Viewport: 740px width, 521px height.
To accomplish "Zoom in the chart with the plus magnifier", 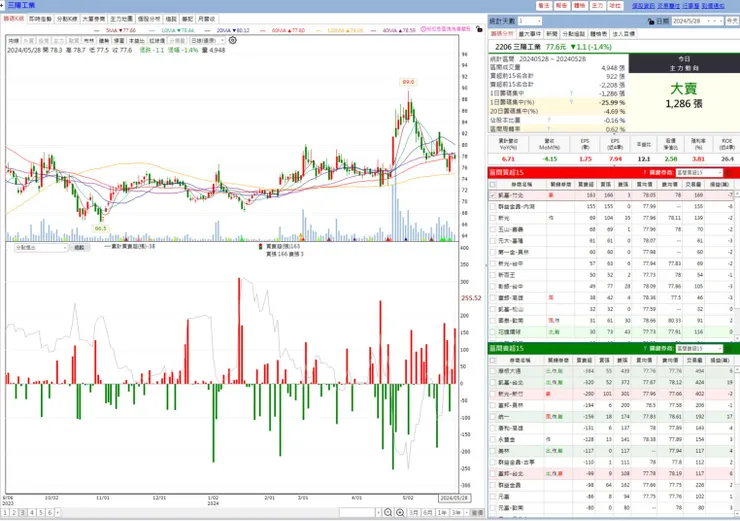I will click(x=400, y=513).
